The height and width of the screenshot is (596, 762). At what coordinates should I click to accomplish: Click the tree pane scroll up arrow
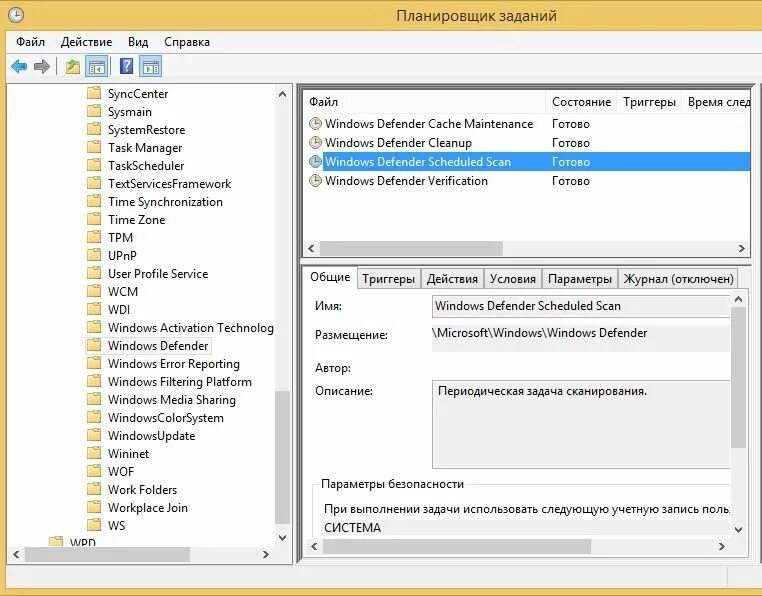[x=282, y=94]
